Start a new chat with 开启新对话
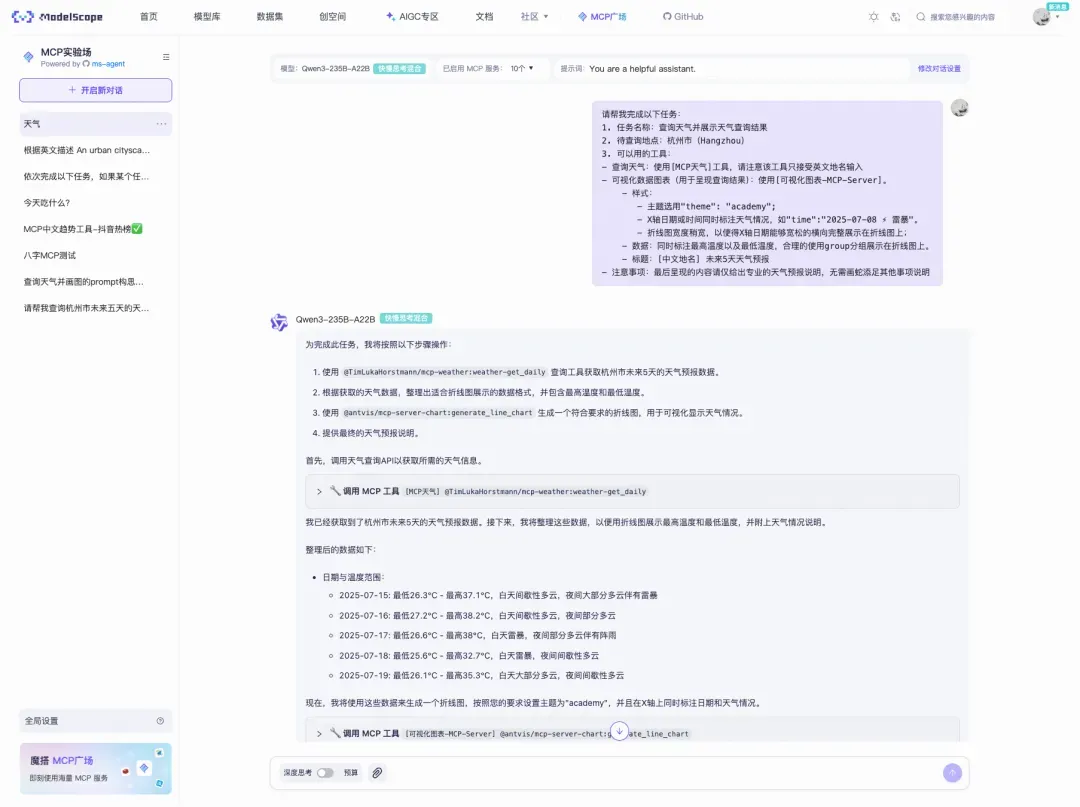Screen dimensions: 1080x807 96,90
